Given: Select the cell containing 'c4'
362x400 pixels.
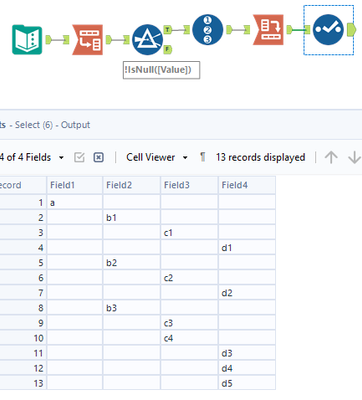Looking at the screenshot, I should (x=189, y=338).
